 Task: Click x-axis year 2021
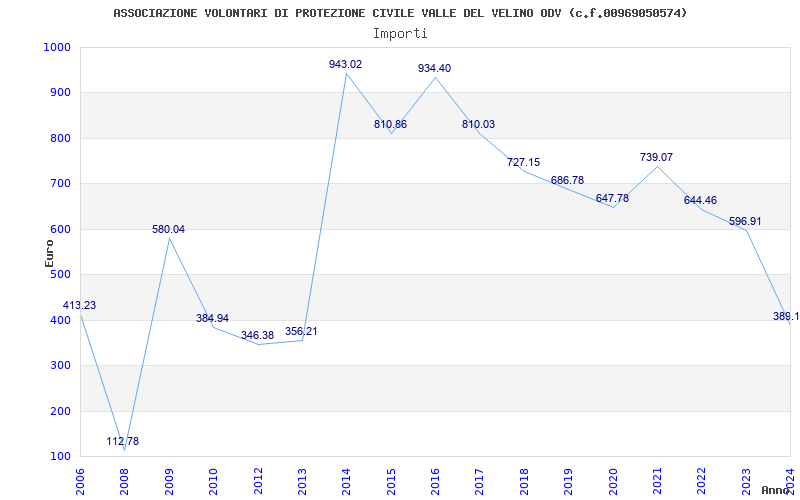click(x=657, y=482)
